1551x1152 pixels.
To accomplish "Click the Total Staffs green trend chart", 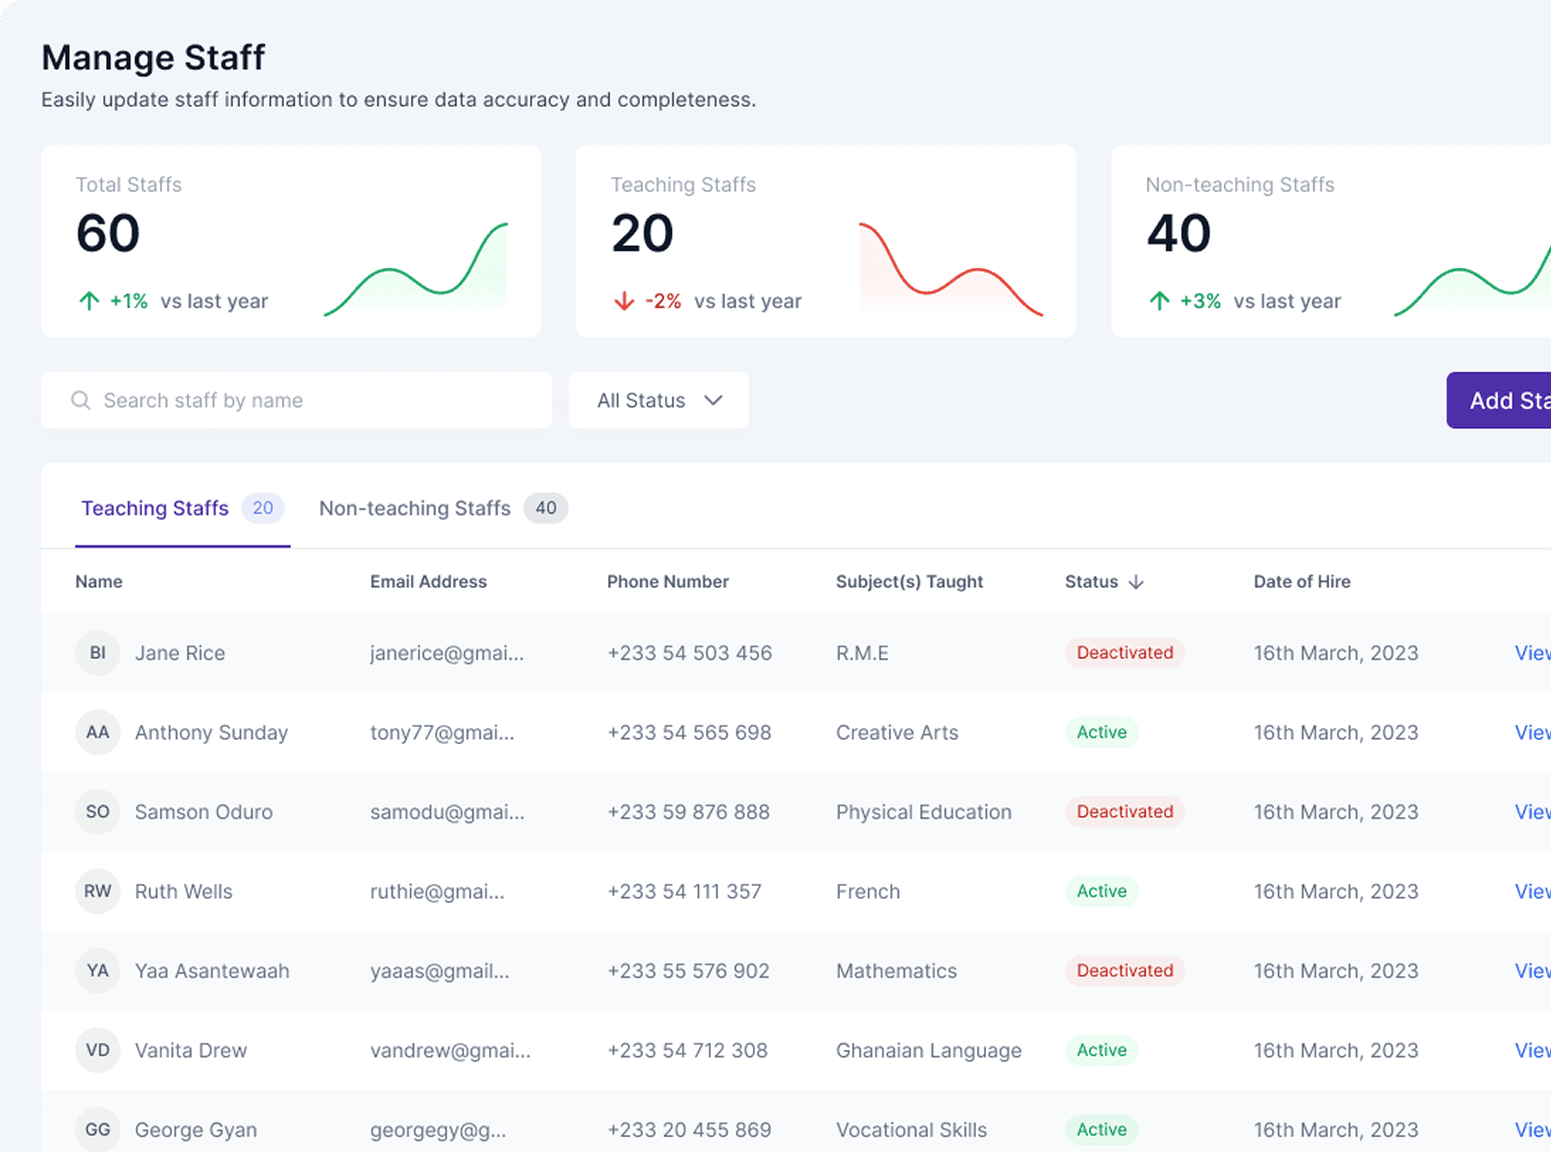I will pos(416,270).
